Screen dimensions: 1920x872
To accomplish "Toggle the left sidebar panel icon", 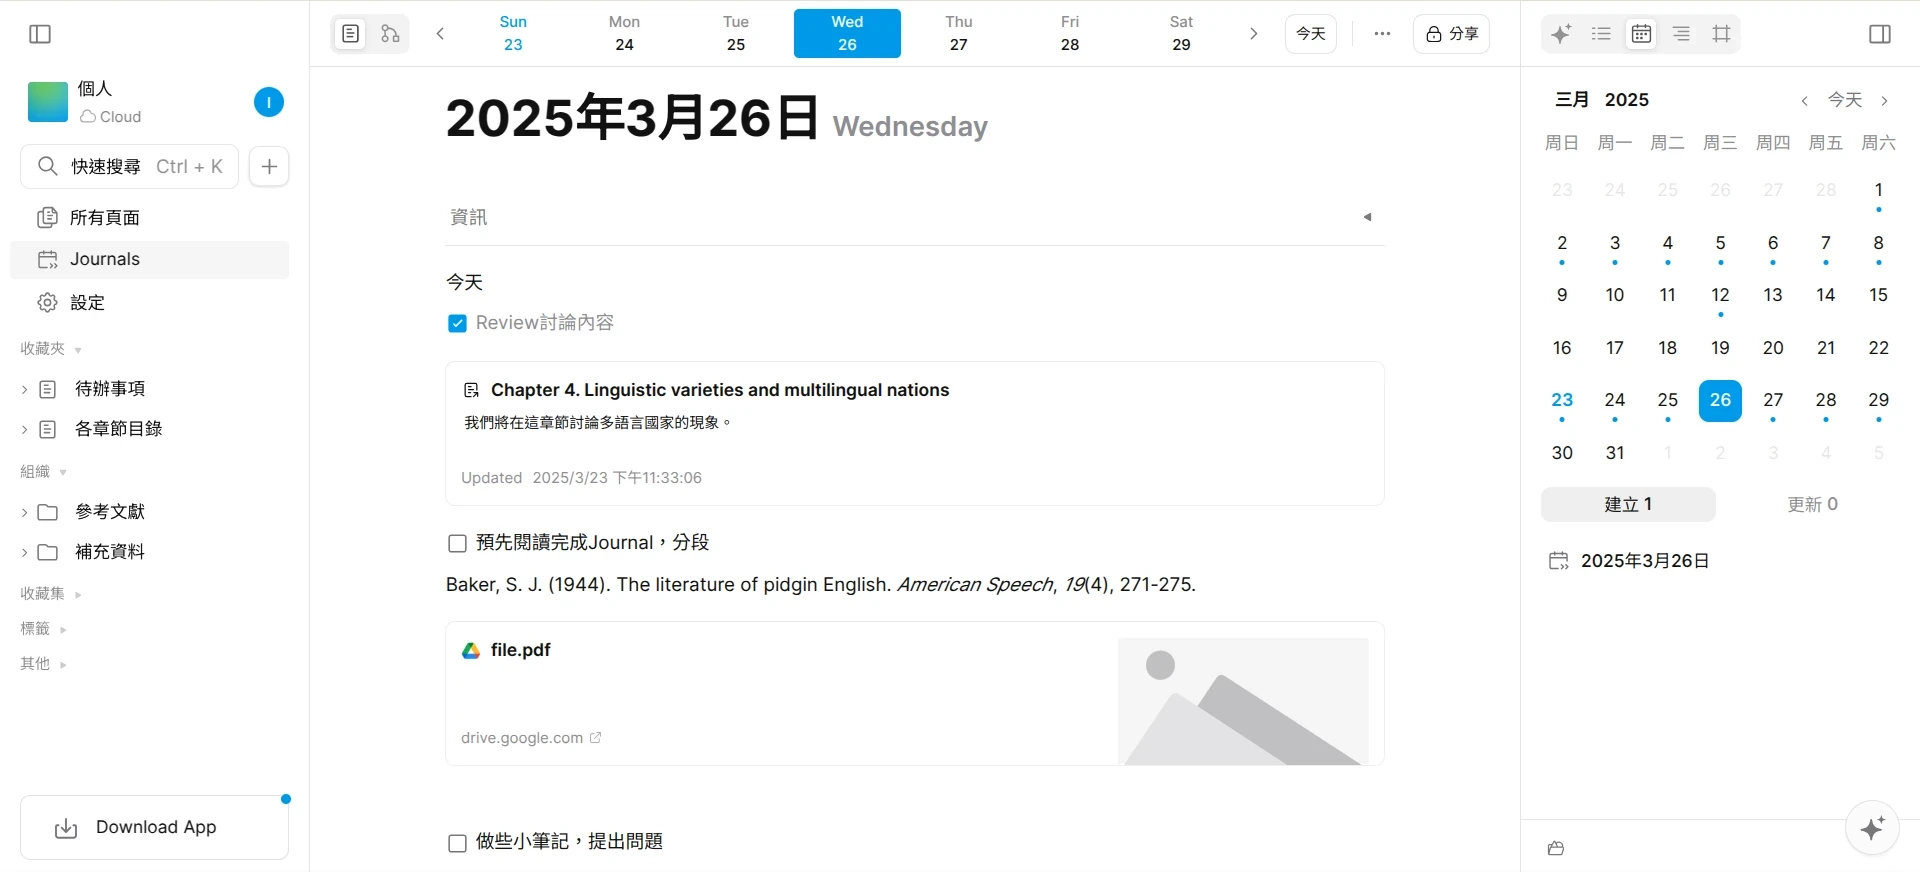I will (40, 34).
